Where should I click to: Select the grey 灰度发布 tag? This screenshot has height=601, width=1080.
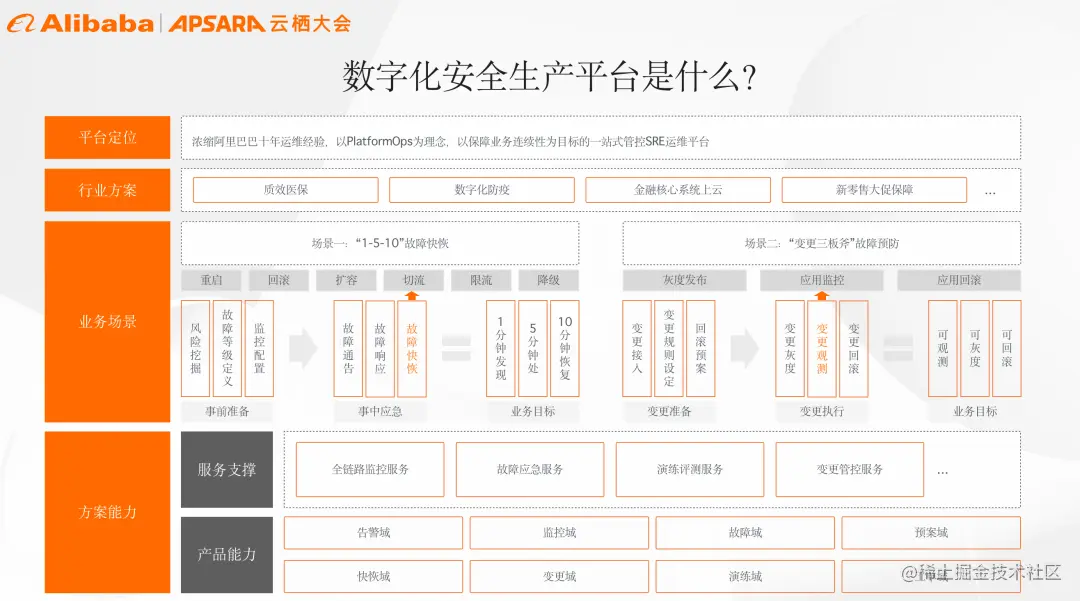685,280
